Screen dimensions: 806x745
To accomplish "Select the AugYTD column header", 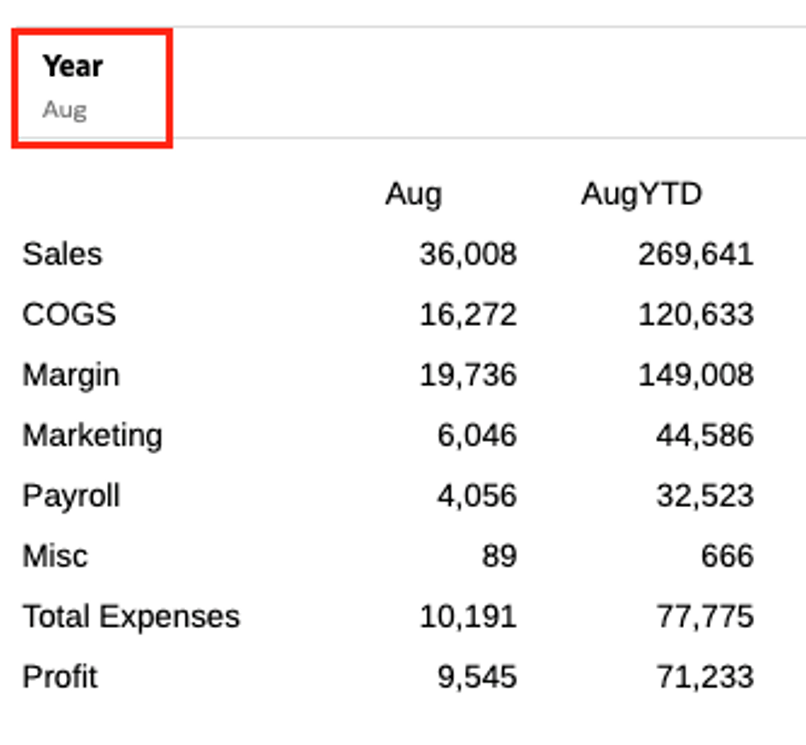I will (x=641, y=194).
